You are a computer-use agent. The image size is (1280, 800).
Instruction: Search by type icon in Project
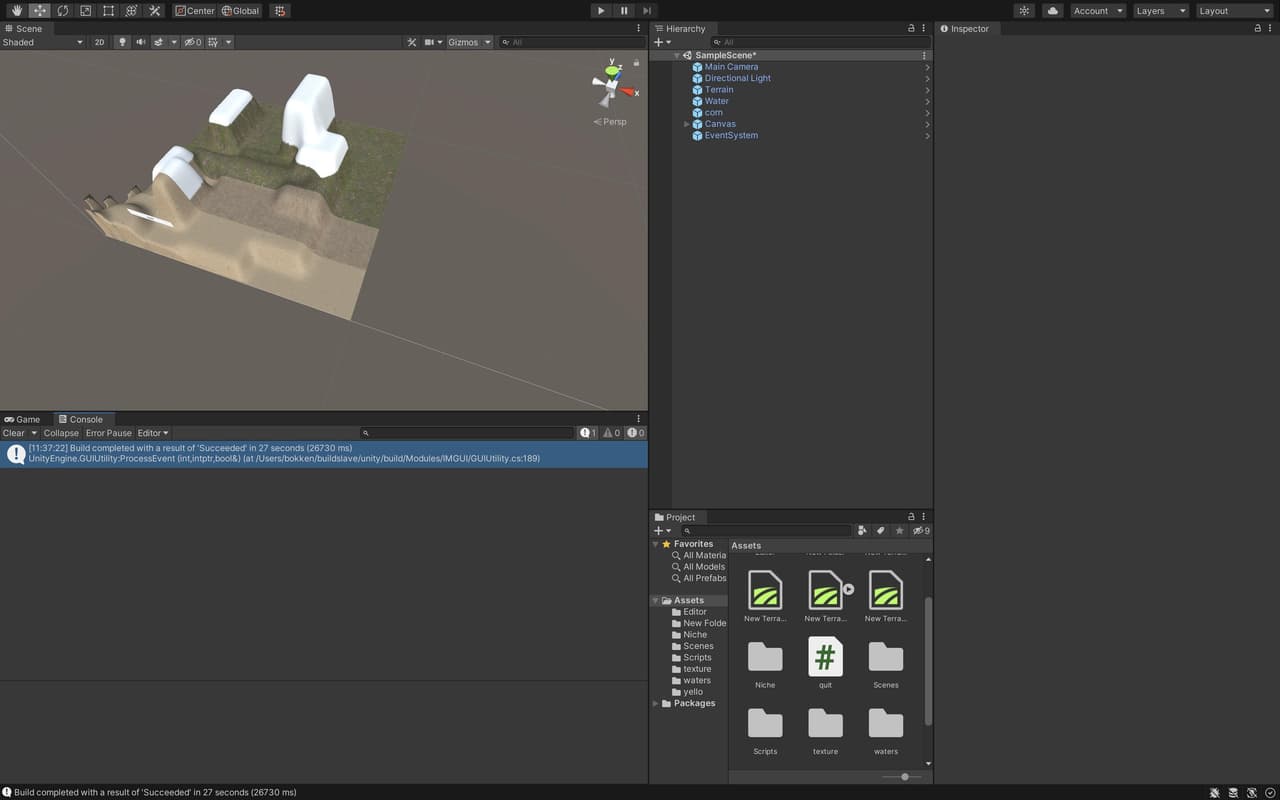[x=863, y=531]
